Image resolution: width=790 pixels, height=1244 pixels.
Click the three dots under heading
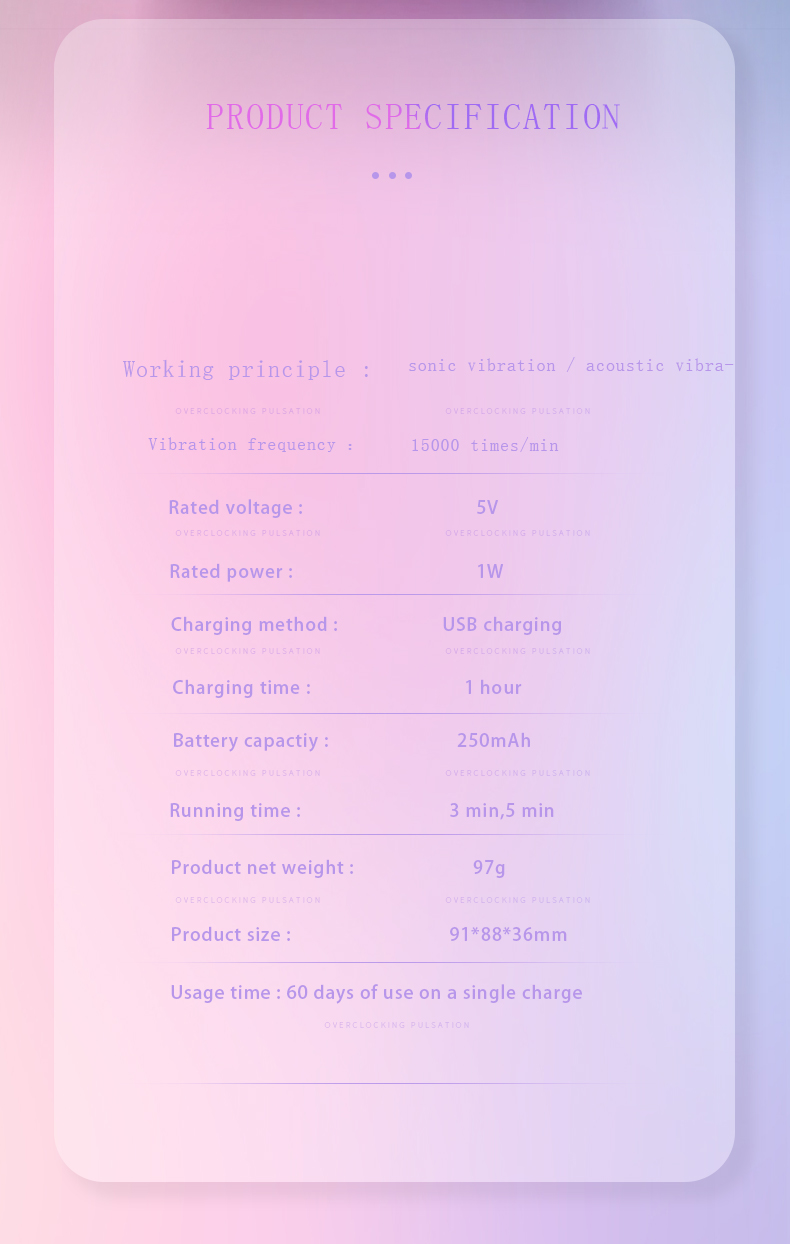point(392,175)
